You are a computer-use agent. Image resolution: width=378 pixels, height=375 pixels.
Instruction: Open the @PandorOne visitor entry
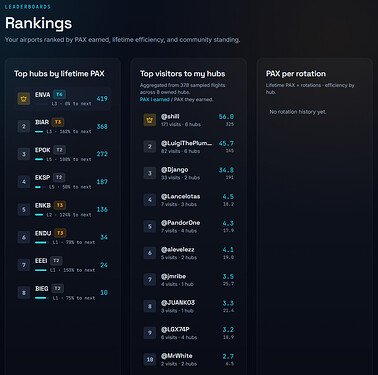(x=189, y=226)
